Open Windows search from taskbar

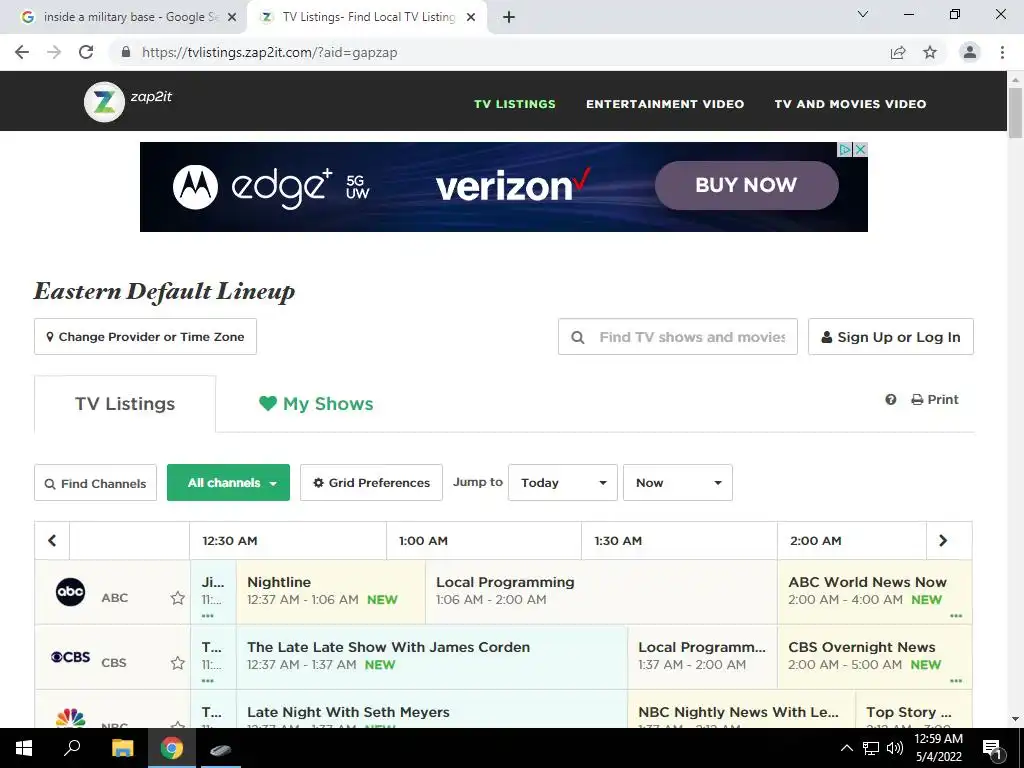click(72, 748)
